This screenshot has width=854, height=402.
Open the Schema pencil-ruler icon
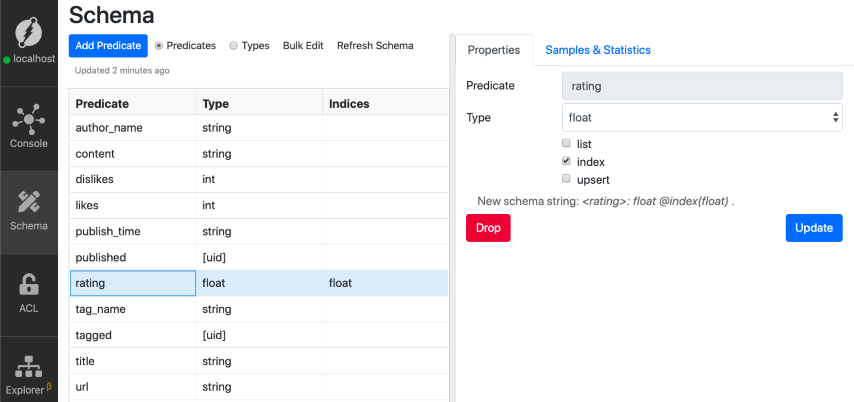pos(28,202)
